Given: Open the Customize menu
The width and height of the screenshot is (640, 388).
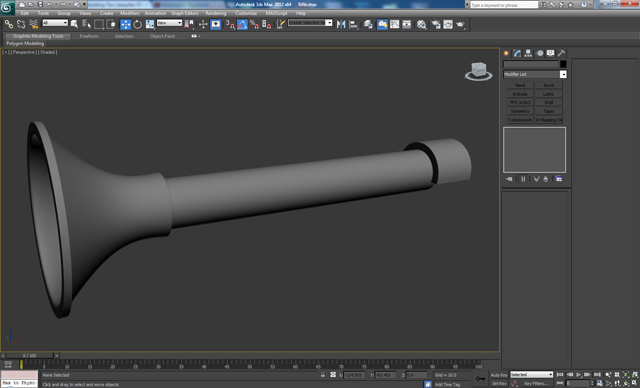Looking at the screenshot, I should tap(246, 13).
